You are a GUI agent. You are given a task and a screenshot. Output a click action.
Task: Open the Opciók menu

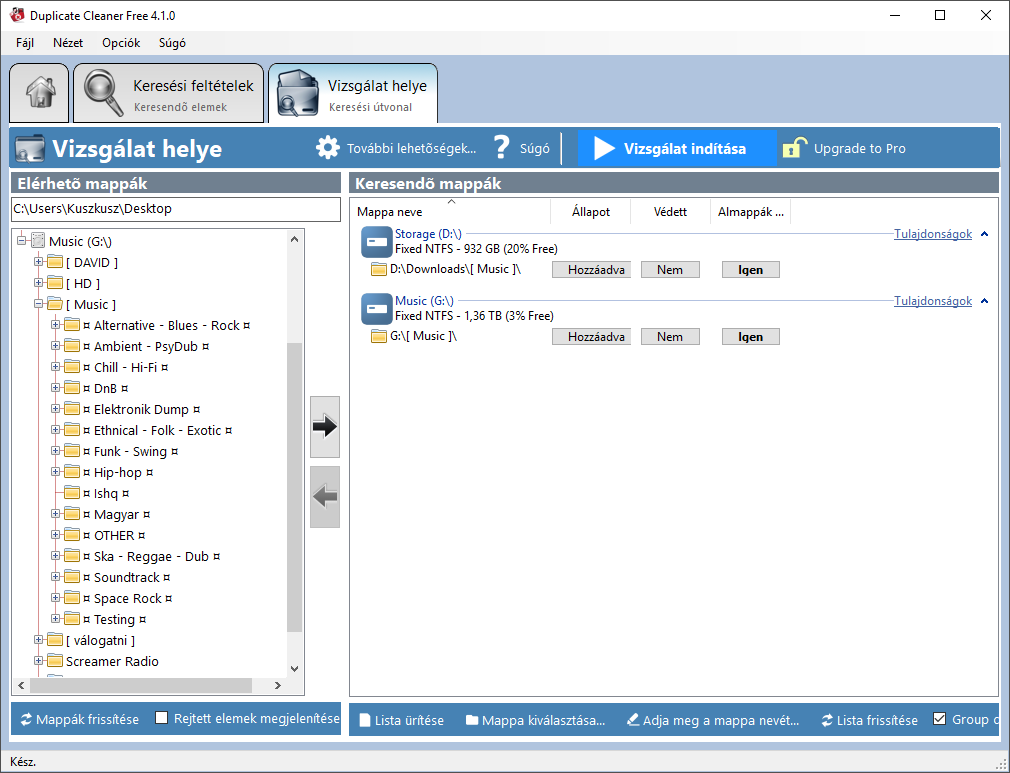coord(121,43)
